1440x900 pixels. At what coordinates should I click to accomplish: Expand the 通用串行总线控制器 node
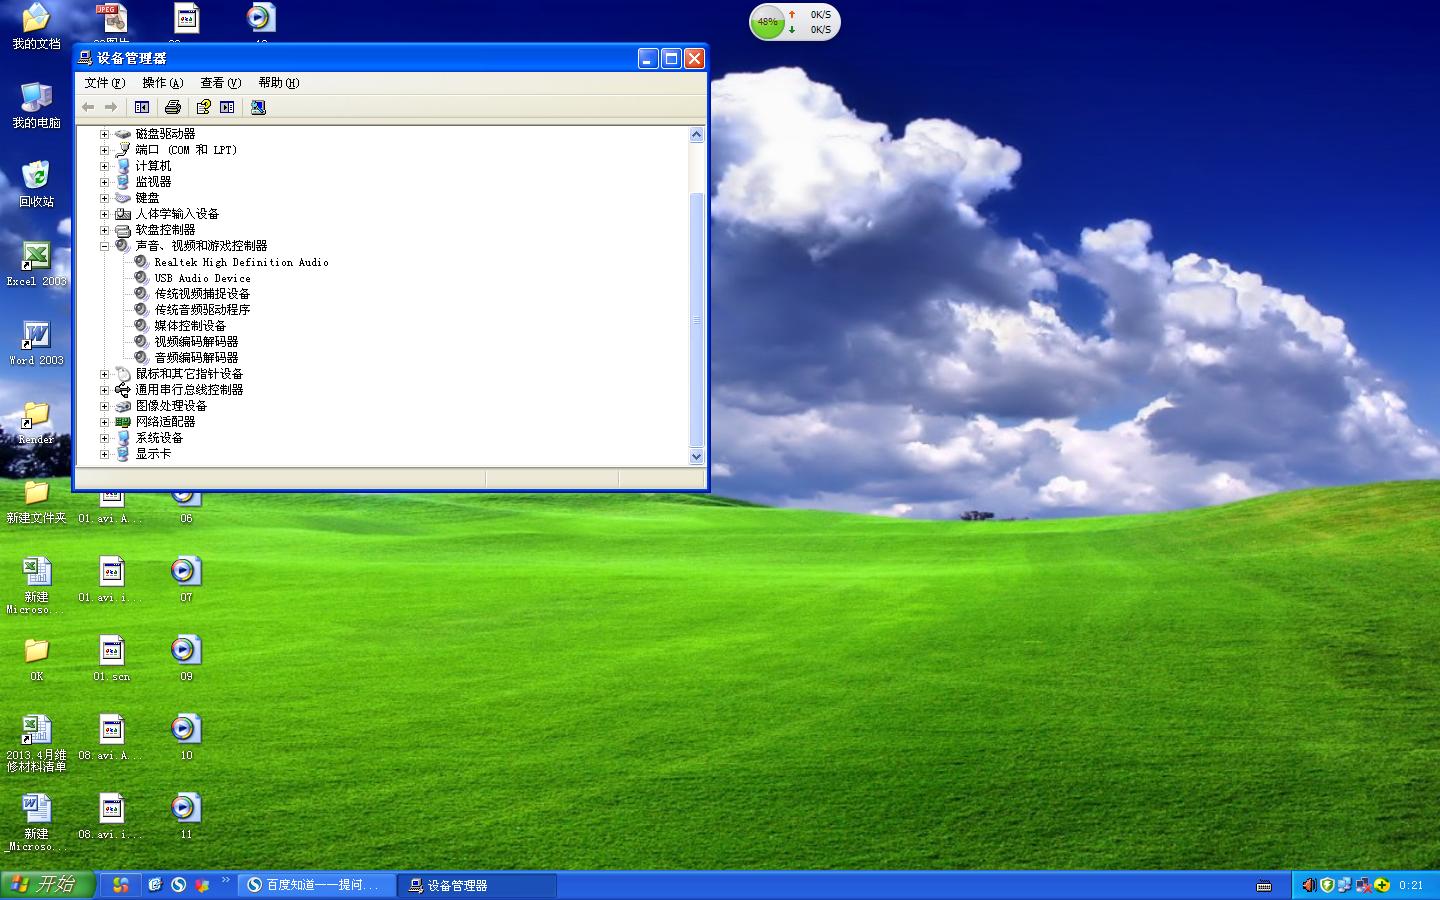(105, 390)
